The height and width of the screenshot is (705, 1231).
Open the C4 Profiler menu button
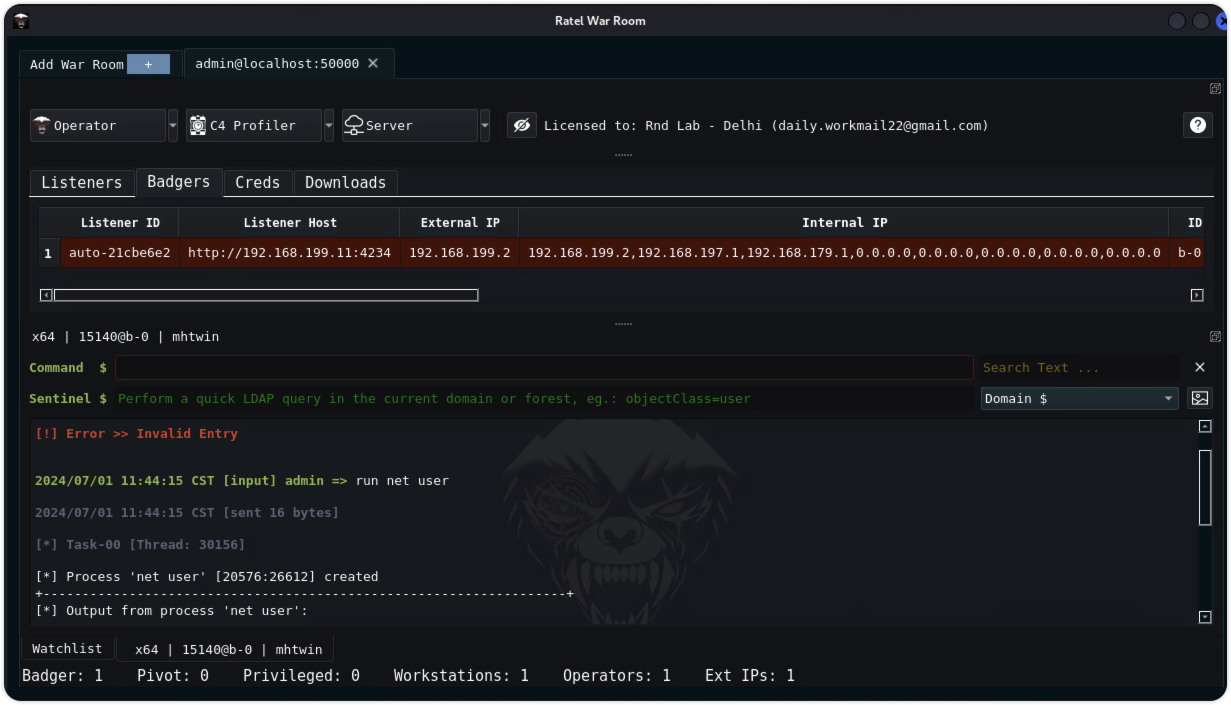[253, 126]
